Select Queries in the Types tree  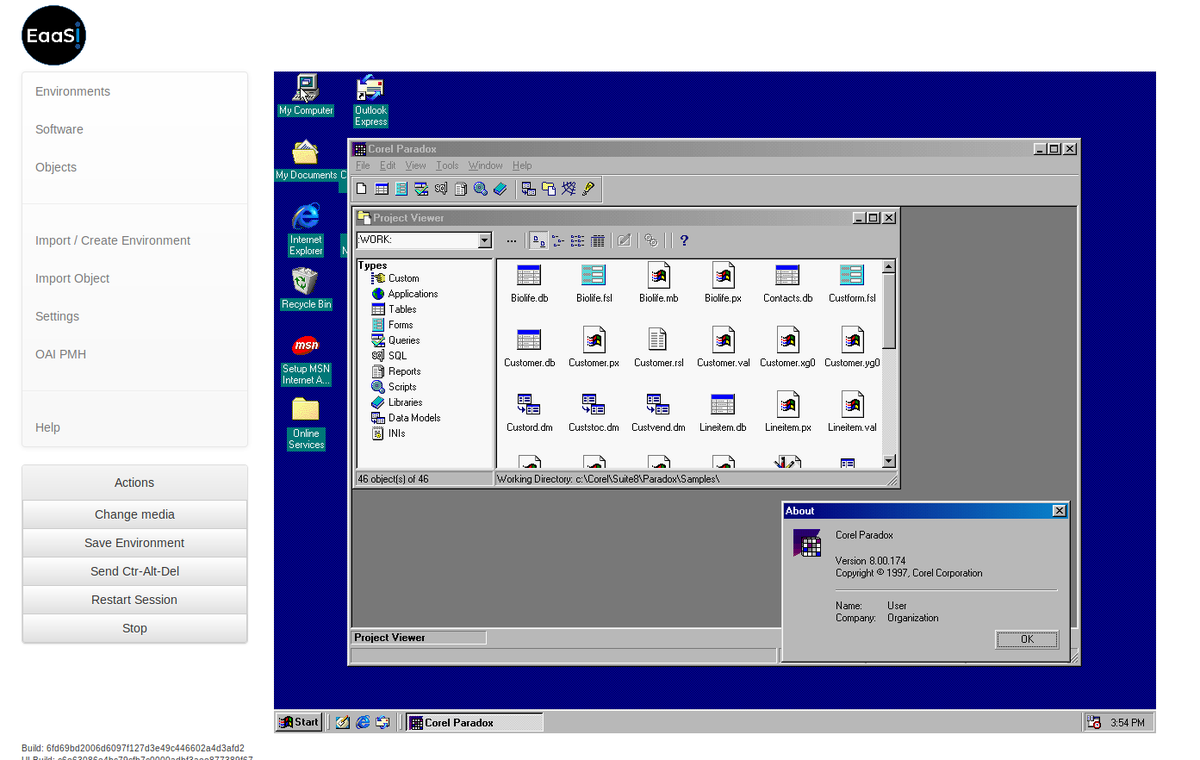coord(396,340)
